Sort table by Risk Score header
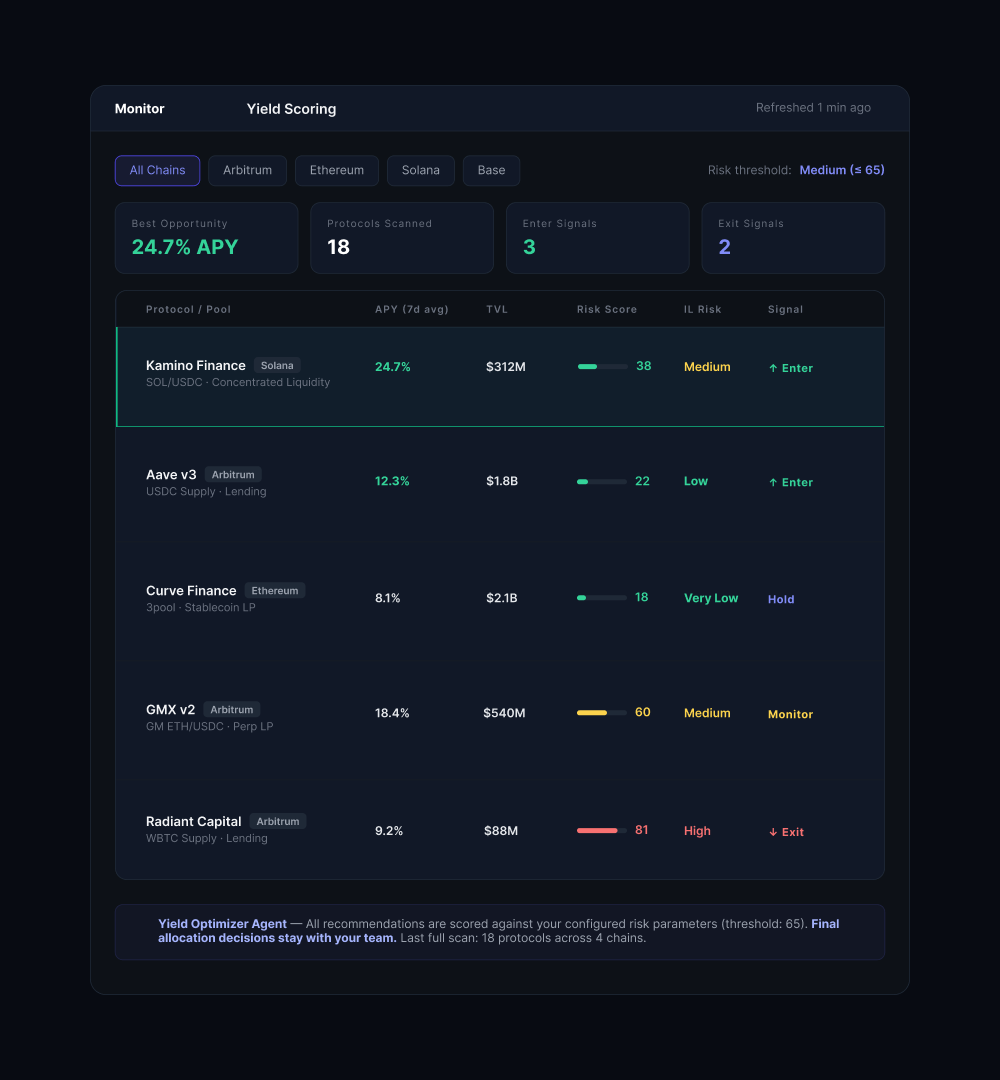Image resolution: width=1000 pixels, height=1080 pixels. click(606, 310)
